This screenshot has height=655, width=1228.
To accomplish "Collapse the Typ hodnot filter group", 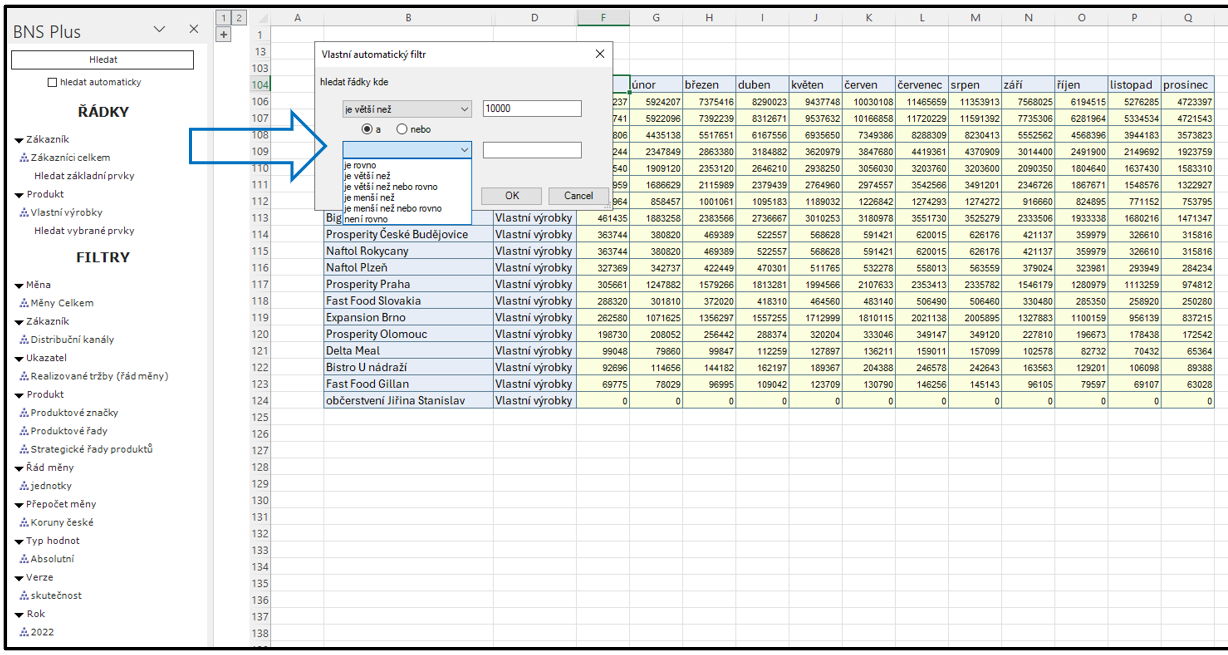I will click(19, 541).
